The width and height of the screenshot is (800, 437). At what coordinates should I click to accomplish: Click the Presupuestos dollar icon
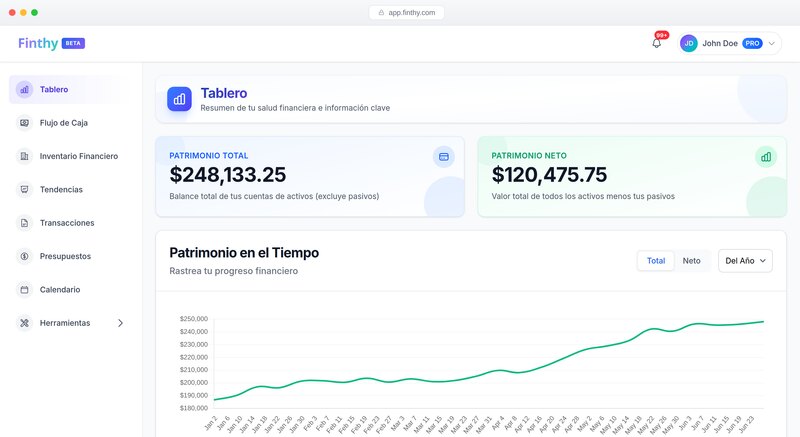(x=24, y=256)
